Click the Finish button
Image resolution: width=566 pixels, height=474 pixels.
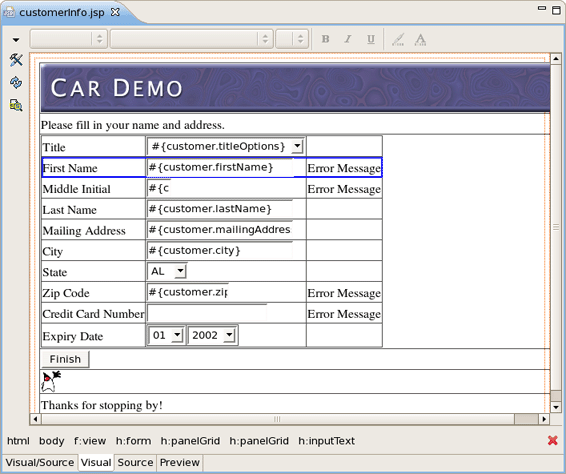[x=65, y=359]
